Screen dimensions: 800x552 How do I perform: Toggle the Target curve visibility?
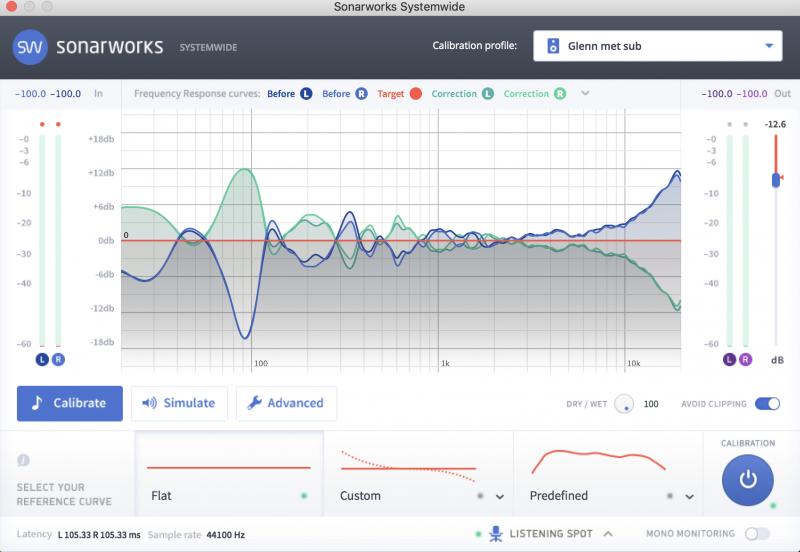point(416,94)
